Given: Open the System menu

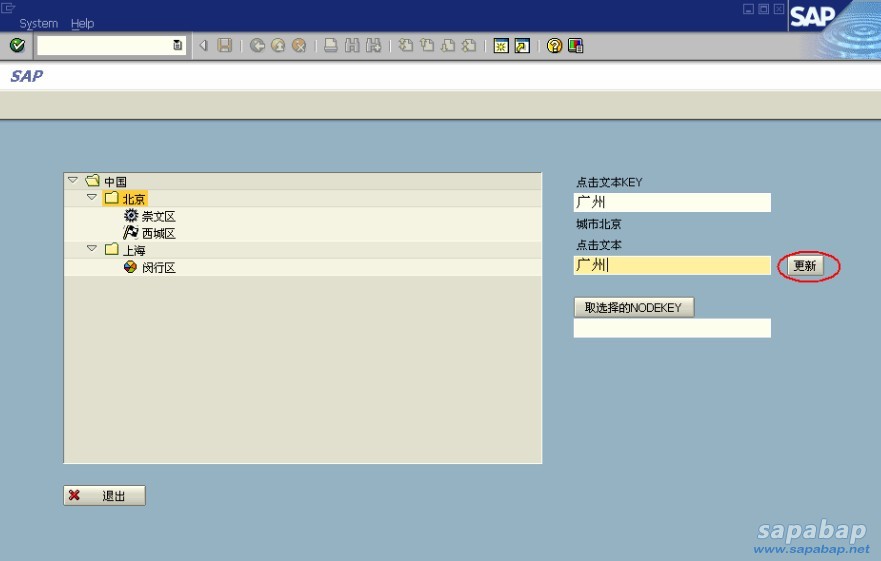Looking at the screenshot, I should [x=39, y=24].
